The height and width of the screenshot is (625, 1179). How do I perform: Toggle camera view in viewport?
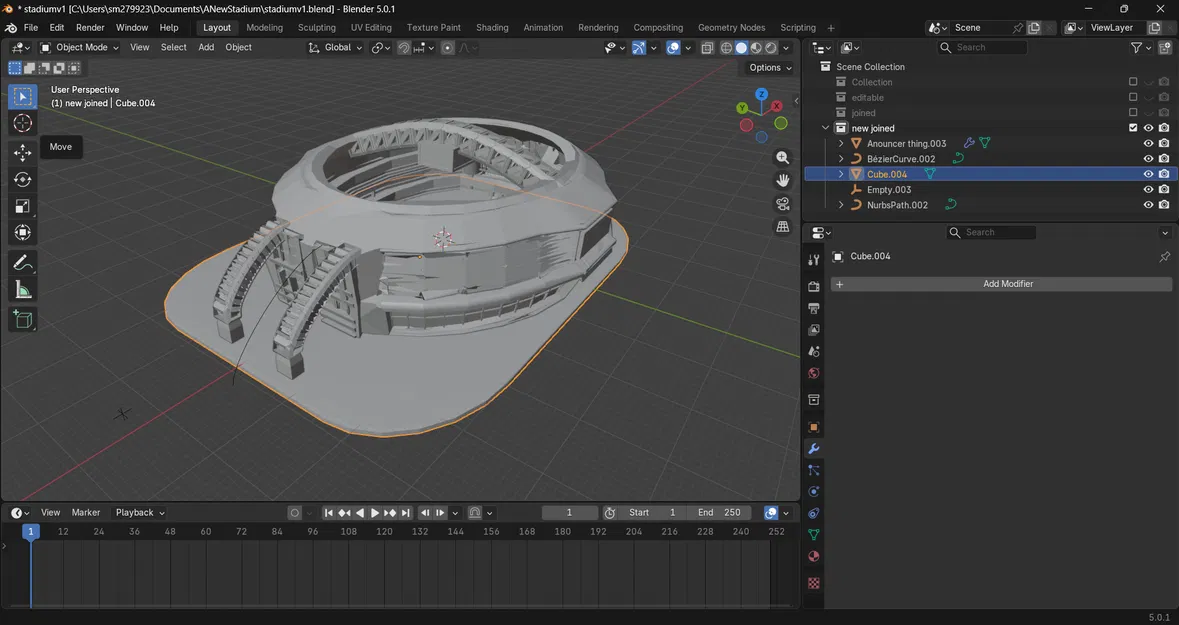tap(783, 203)
